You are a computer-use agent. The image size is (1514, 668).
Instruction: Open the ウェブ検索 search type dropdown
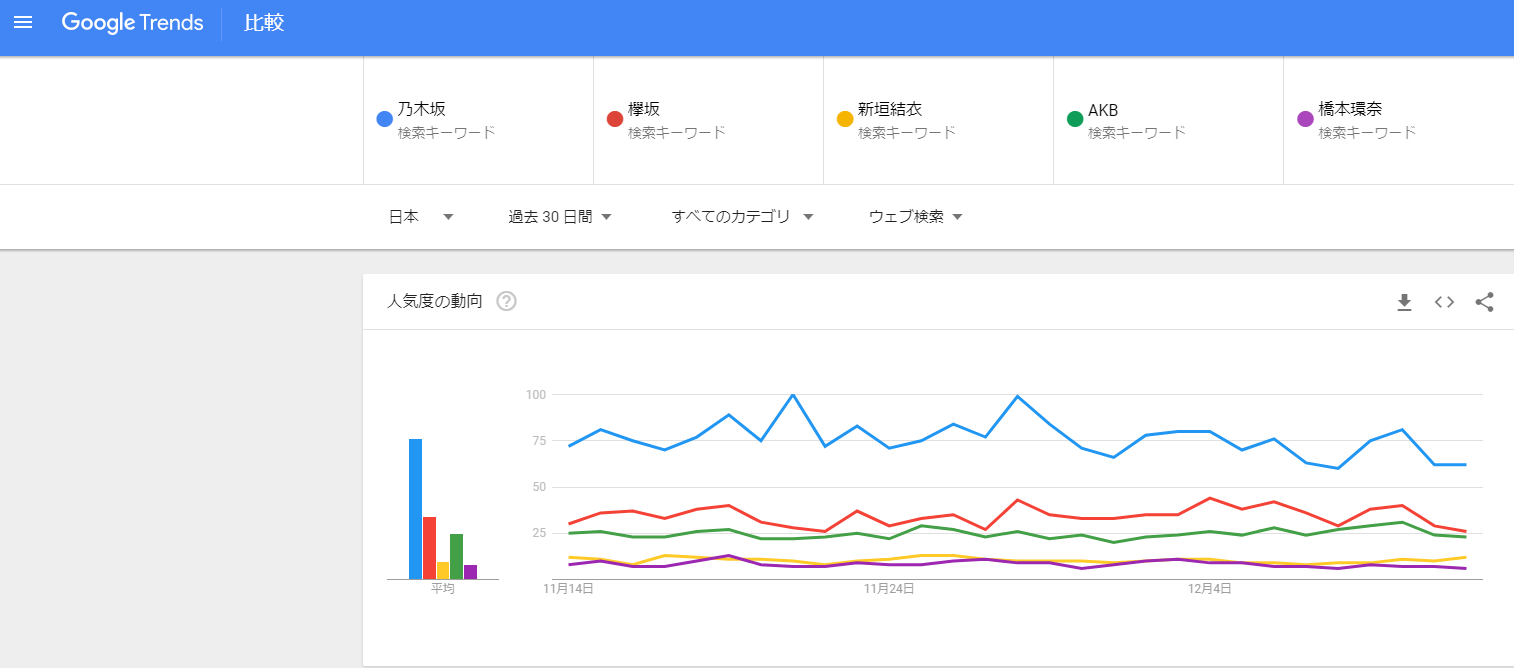[915, 217]
